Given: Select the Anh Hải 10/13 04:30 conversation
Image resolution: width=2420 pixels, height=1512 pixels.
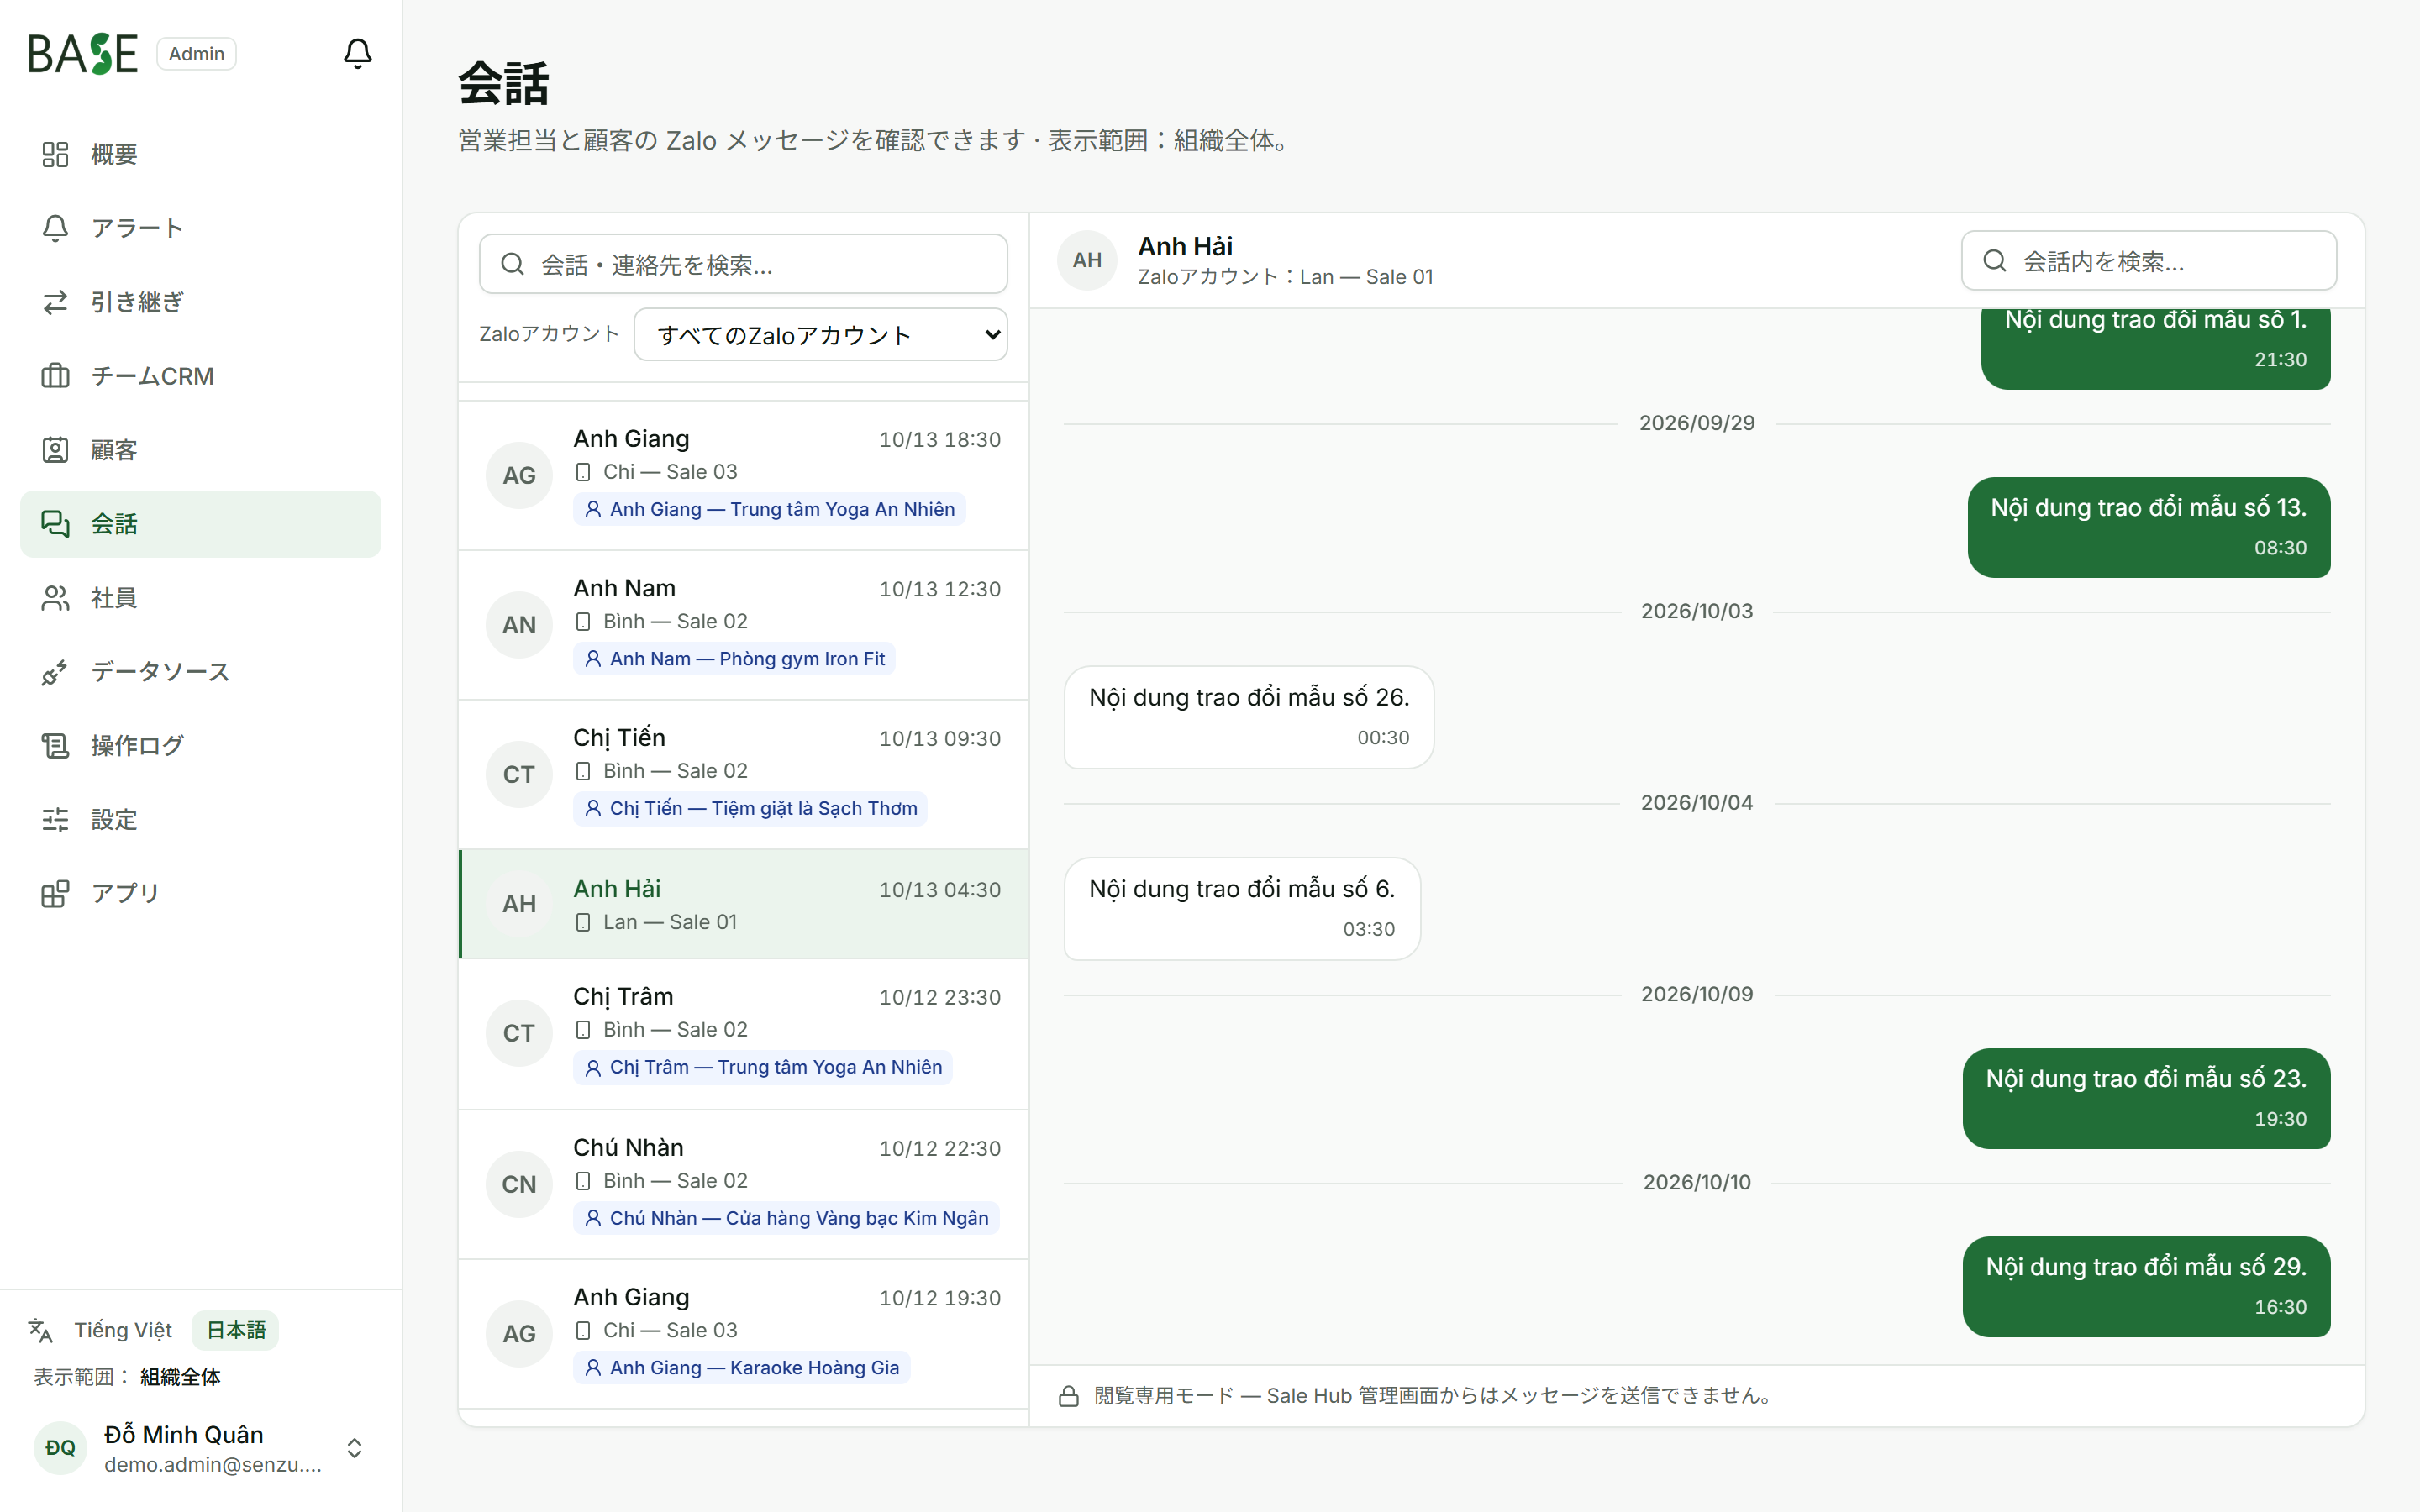Looking at the screenshot, I should pyautogui.click(x=743, y=904).
